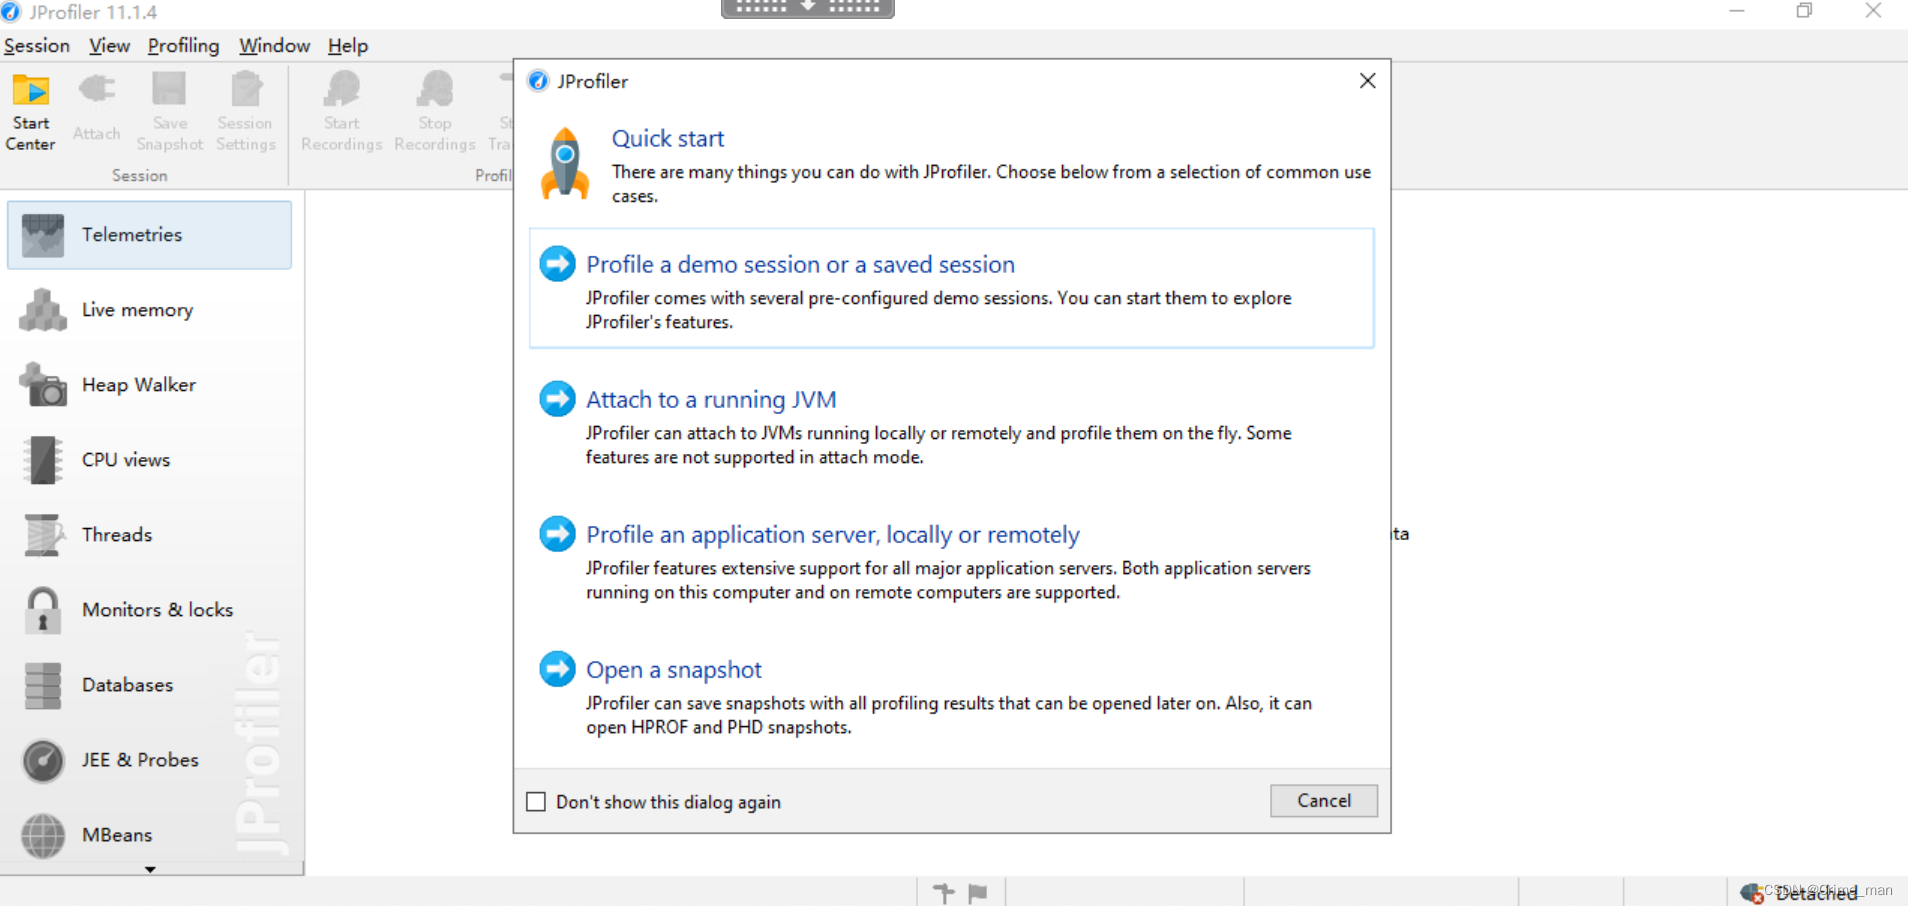
Task: Click the arrow icon beside Open a snapshot
Action: (557, 669)
